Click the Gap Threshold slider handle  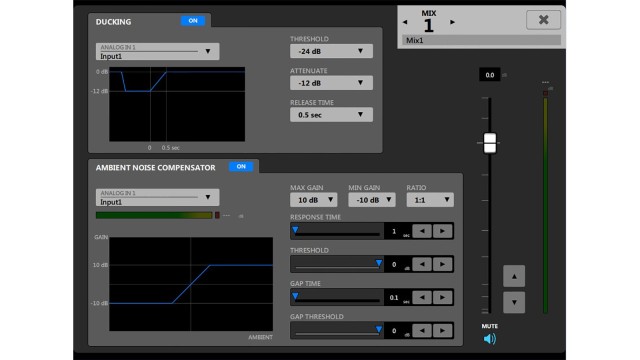click(x=379, y=329)
